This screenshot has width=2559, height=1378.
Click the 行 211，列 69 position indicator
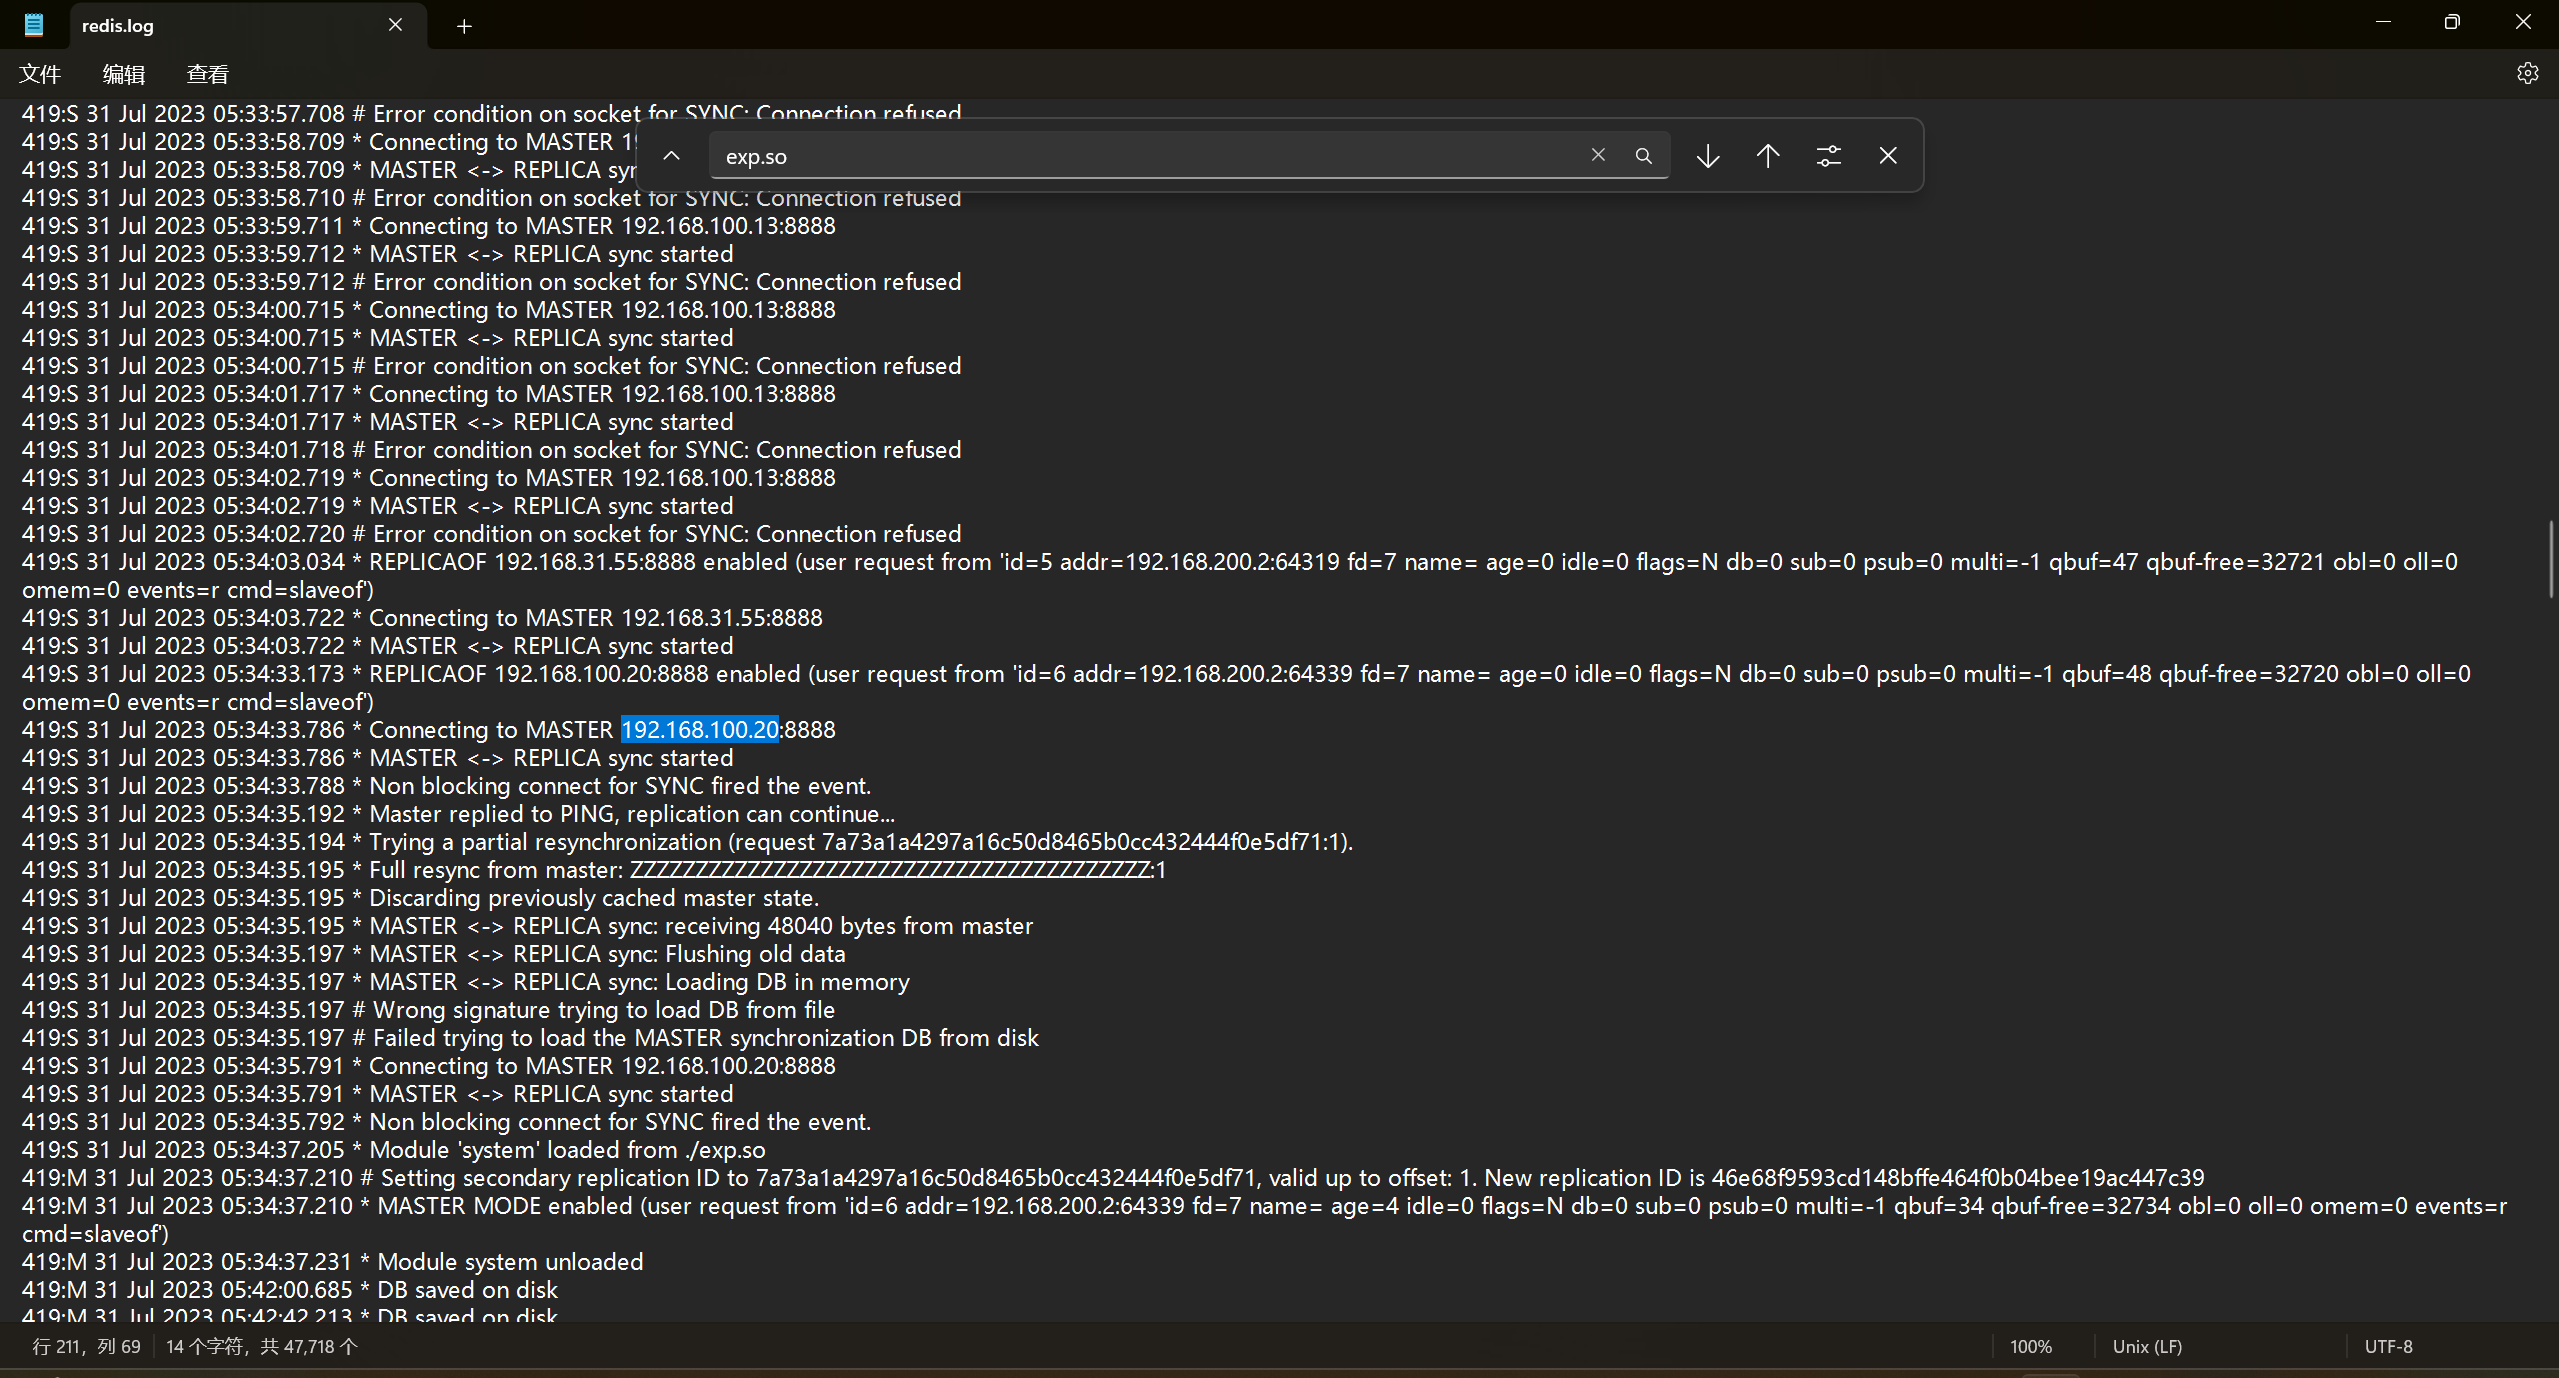point(86,1346)
